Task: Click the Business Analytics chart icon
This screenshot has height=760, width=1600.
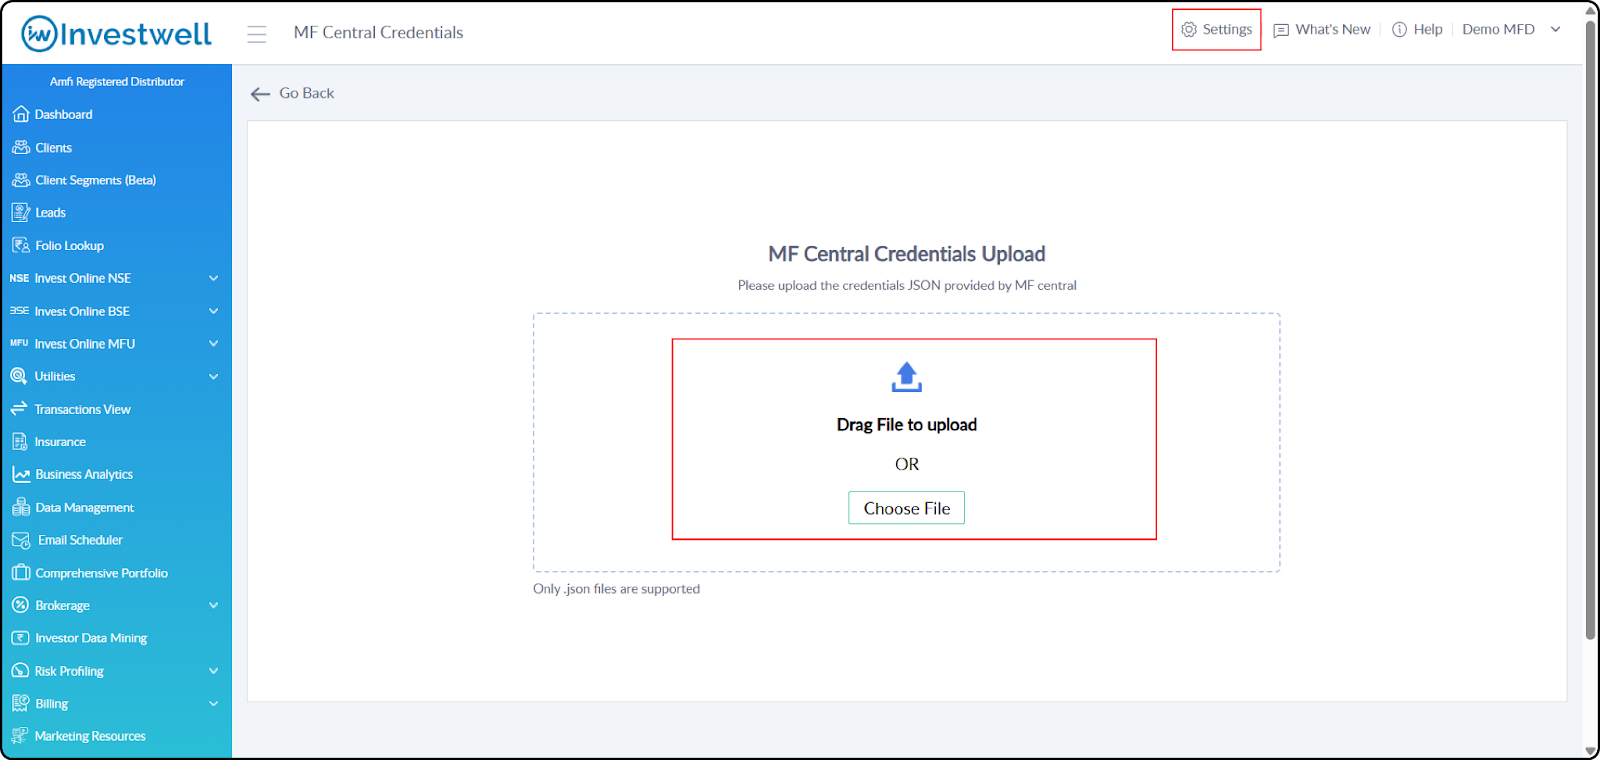Action: pos(20,474)
